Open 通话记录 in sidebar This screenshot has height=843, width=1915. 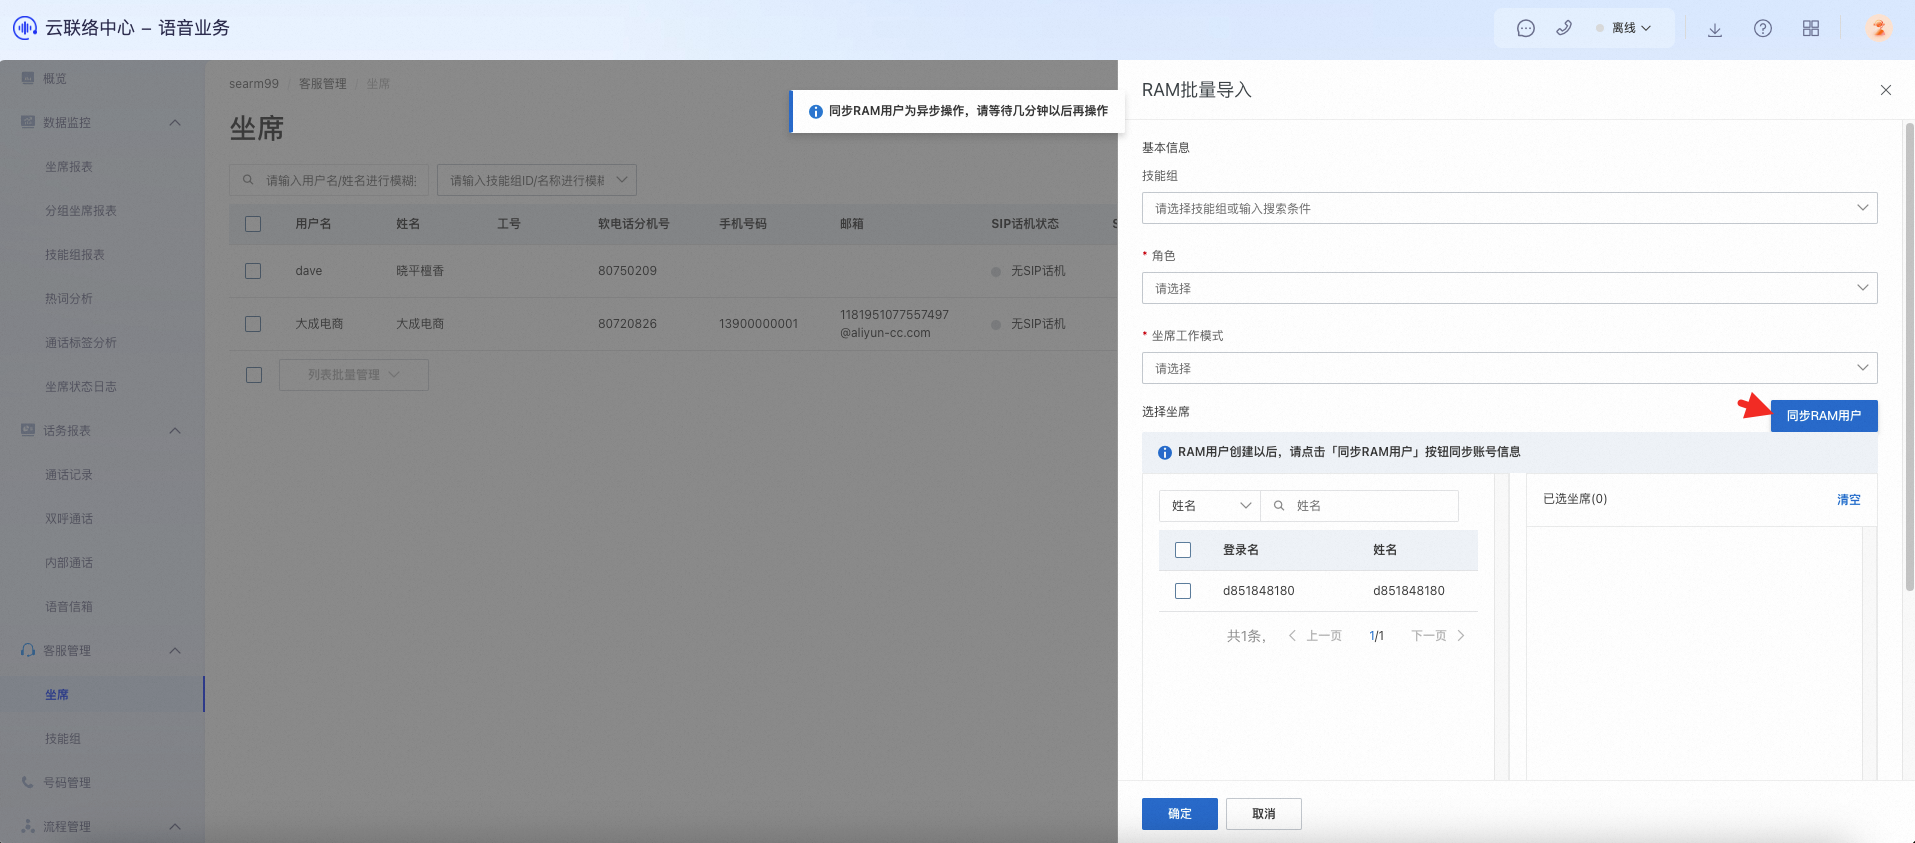(69, 475)
